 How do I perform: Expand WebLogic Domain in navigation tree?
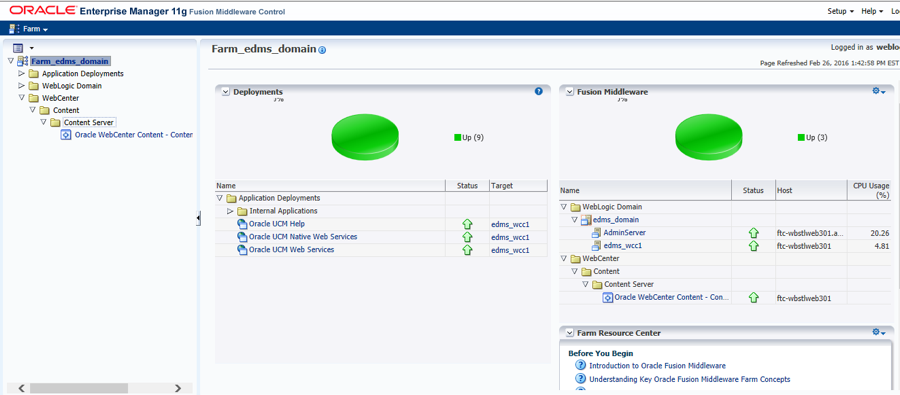(22, 86)
